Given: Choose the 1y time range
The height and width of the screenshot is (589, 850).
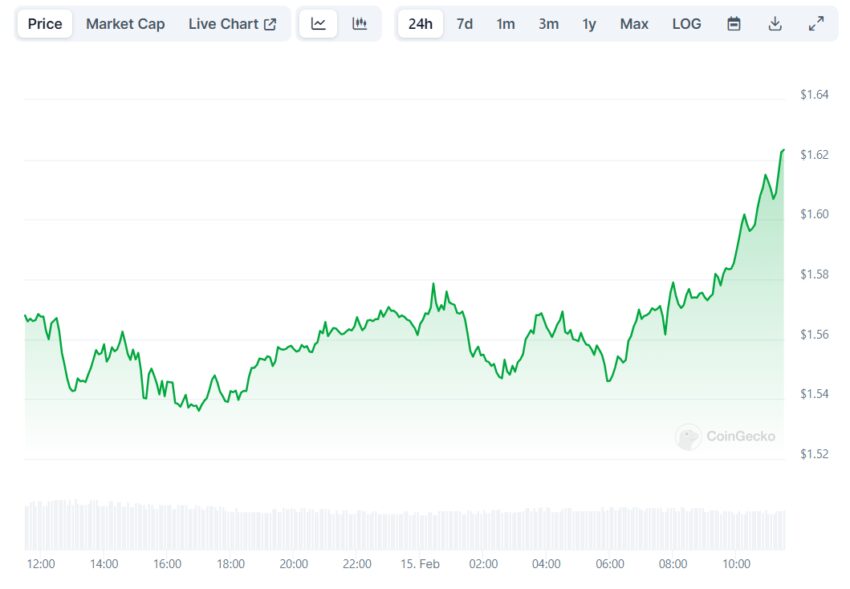Looking at the screenshot, I should (x=589, y=24).
